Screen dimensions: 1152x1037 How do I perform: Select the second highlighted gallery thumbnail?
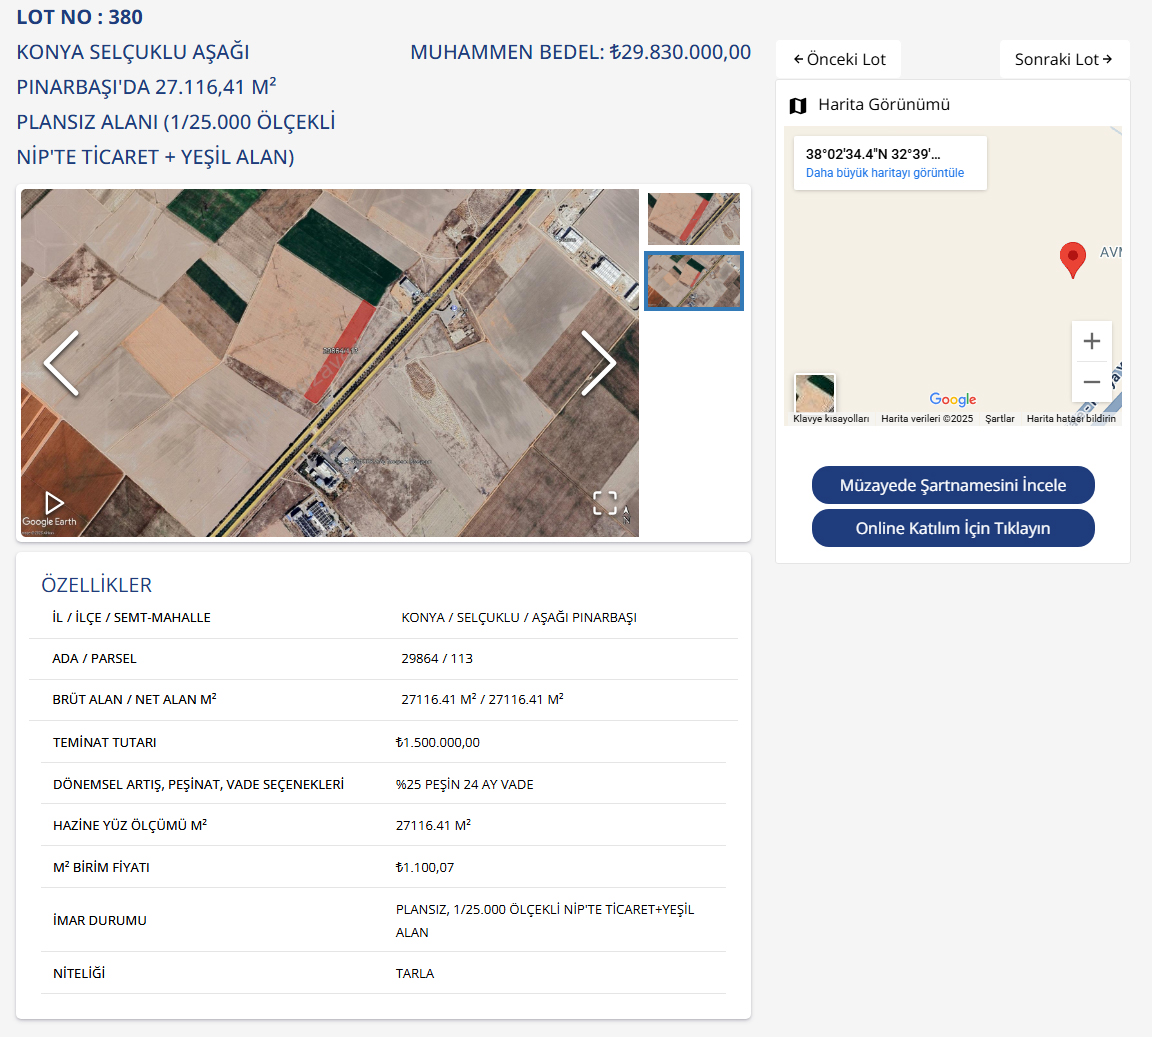(694, 281)
